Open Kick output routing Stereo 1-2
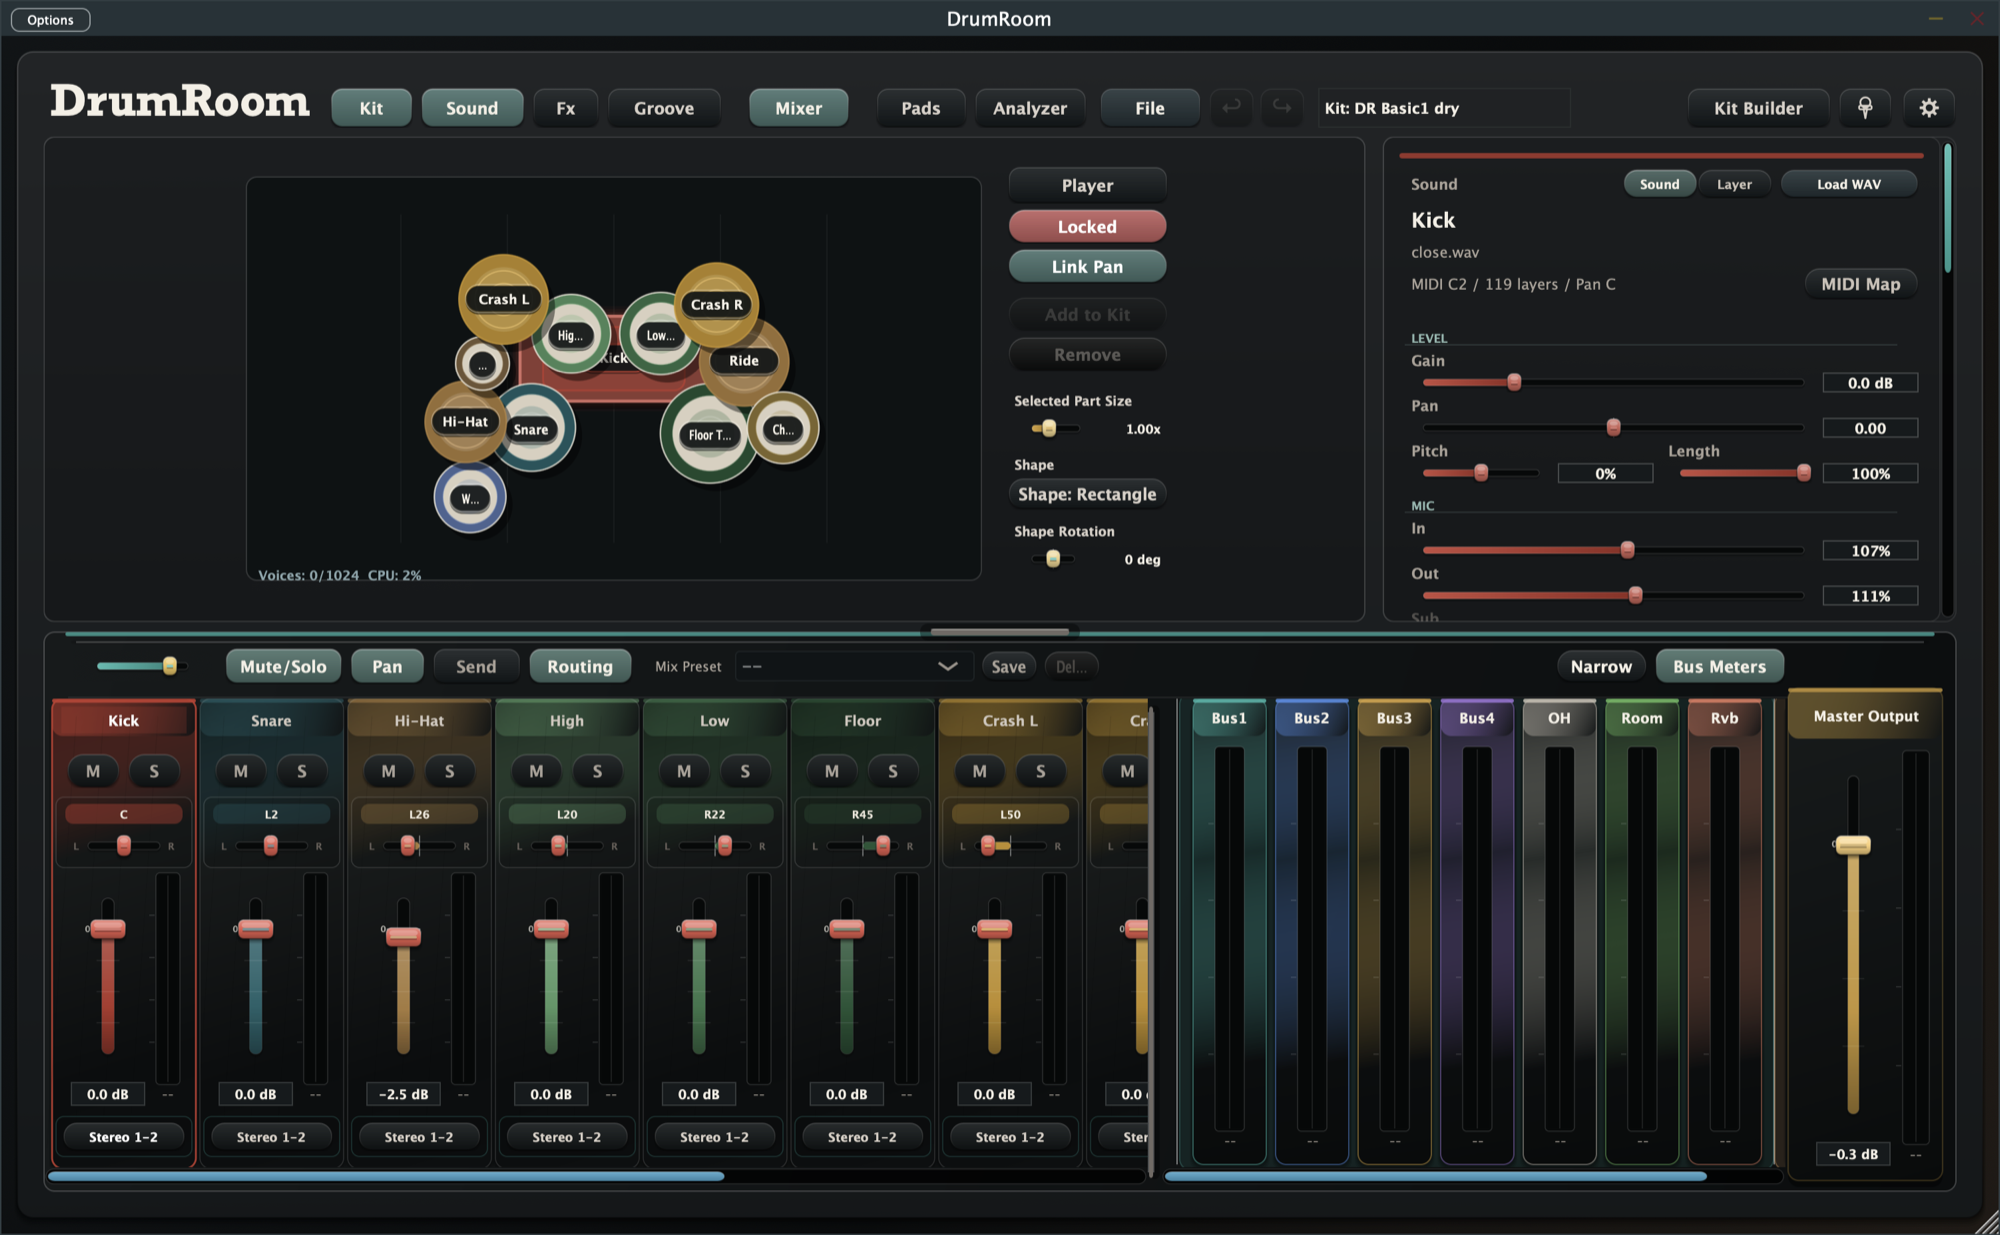Screen dimensions: 2000x1235 123,1137
